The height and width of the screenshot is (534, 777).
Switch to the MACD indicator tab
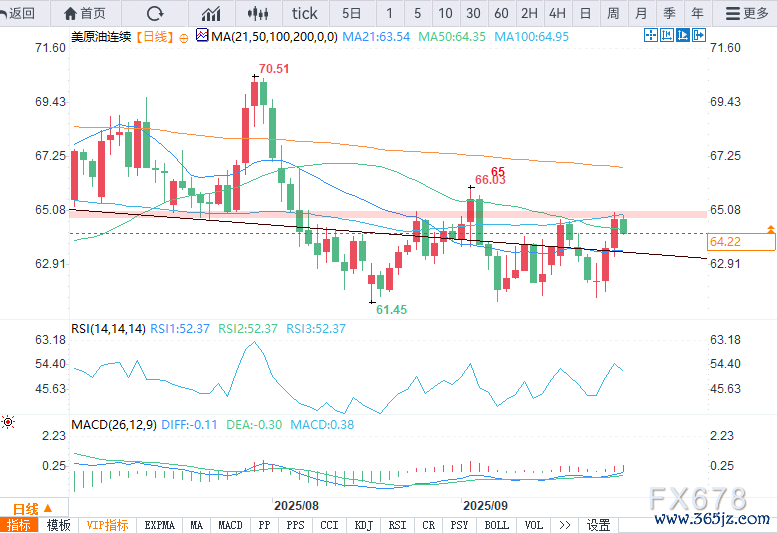(x=230, y=525)
